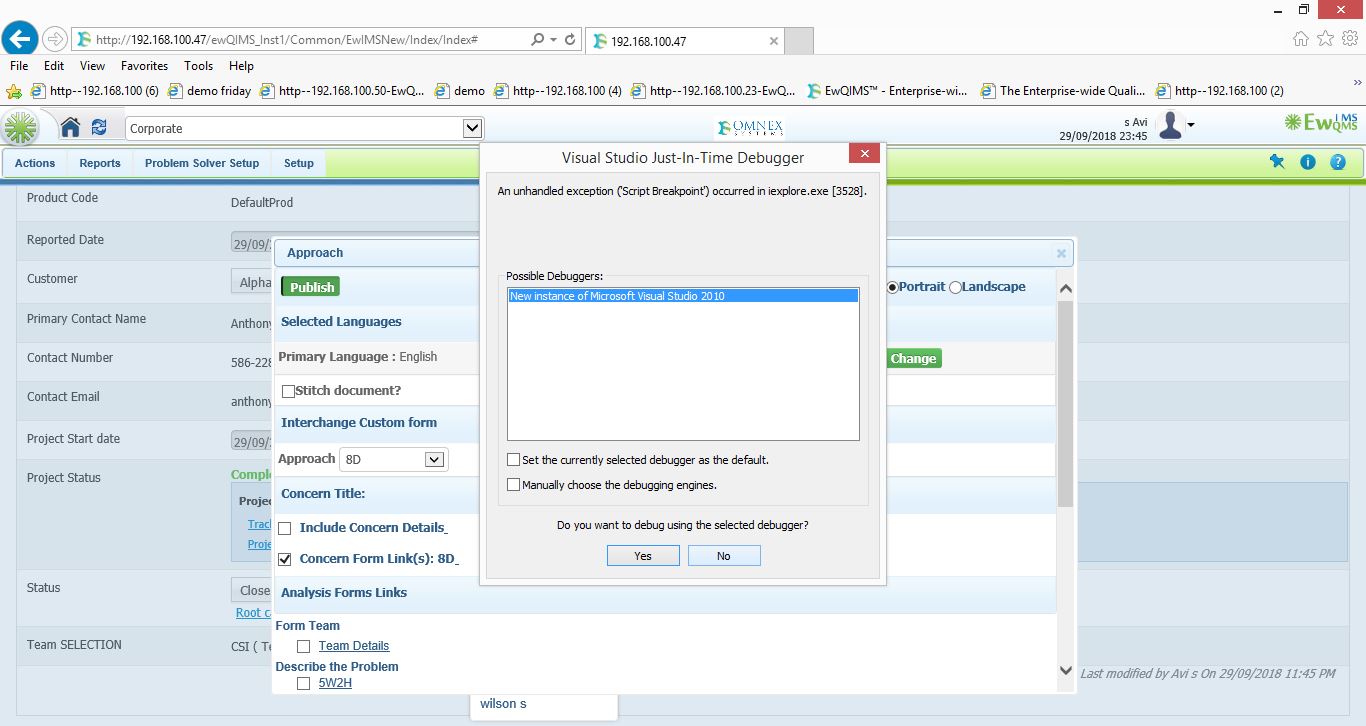Open the Actions menu
This screenshot has height=726, width=1366.
(x=35, y=163)
